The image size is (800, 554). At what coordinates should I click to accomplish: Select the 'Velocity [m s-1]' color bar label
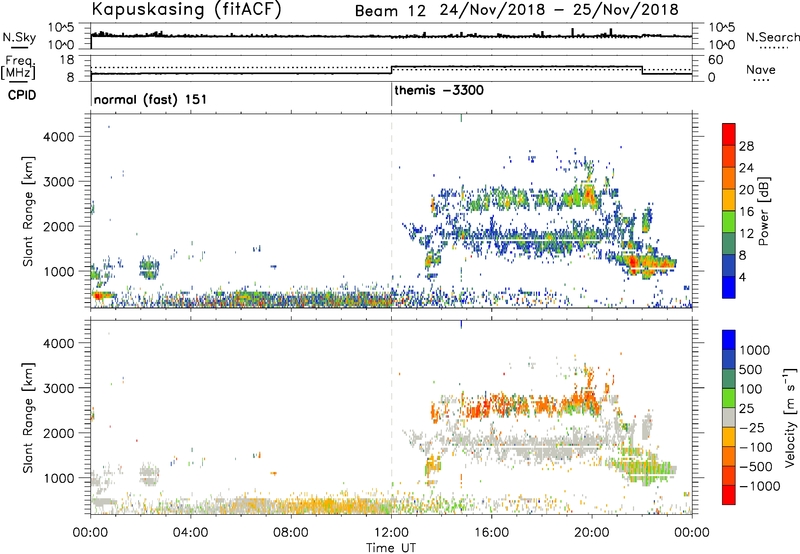(789, 417)
